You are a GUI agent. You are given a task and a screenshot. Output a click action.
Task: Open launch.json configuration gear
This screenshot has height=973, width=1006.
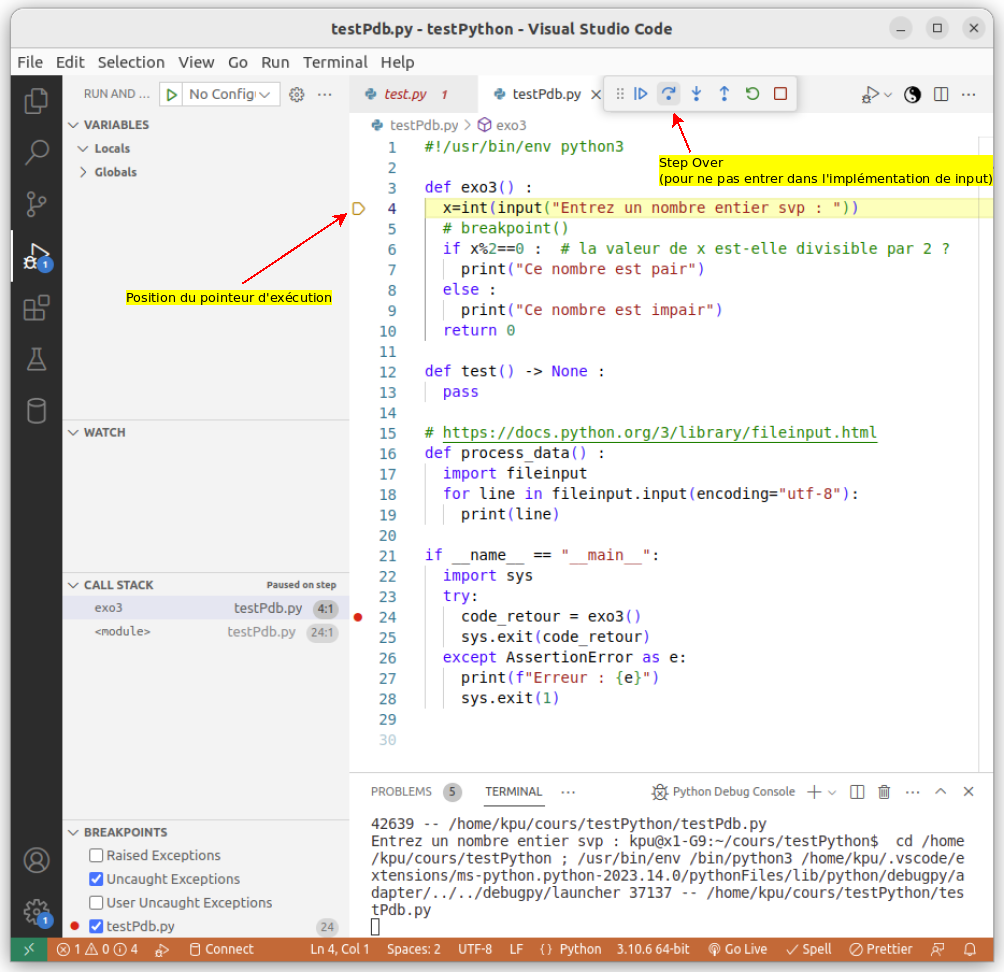click(296, 95)
